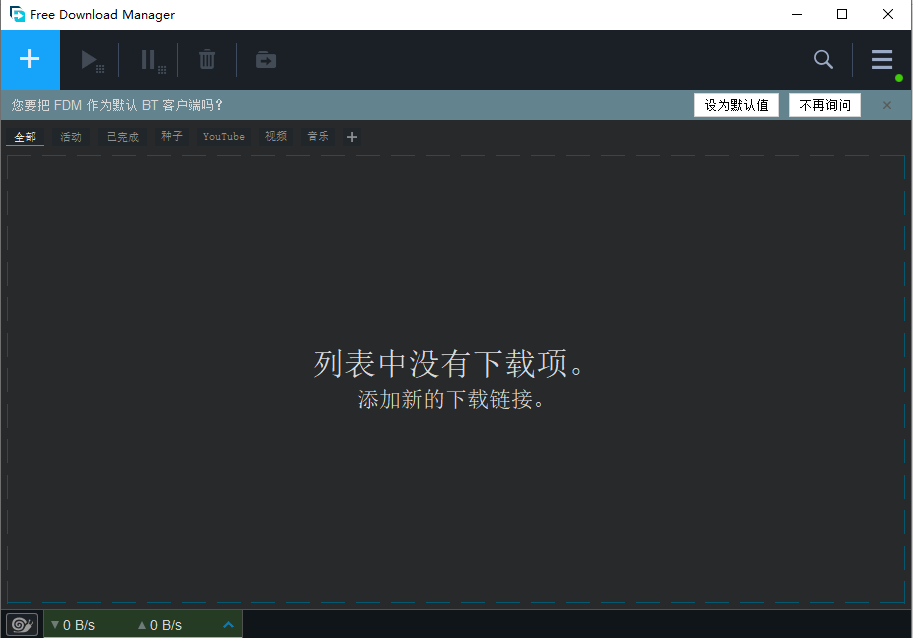This screenshot has width=913, height=638.
Task: Switch to the YouTube tab
Action: pos(223,136)
